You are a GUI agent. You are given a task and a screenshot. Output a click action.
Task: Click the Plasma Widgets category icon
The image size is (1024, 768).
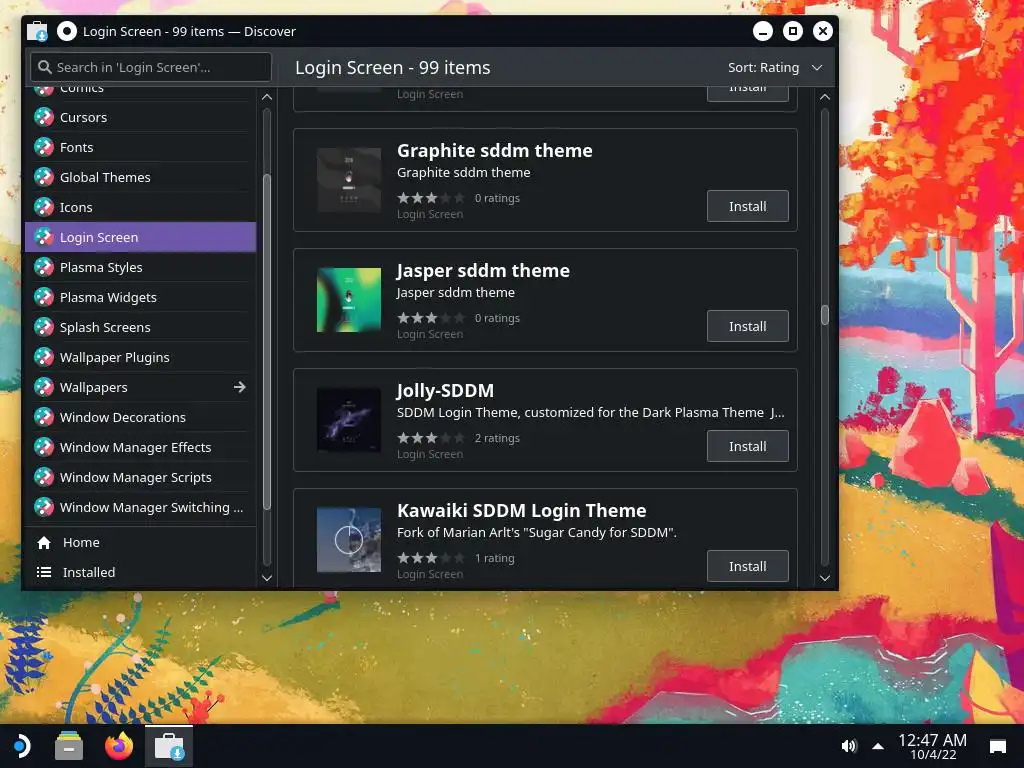pyautogui.click(x=44, y=297)
